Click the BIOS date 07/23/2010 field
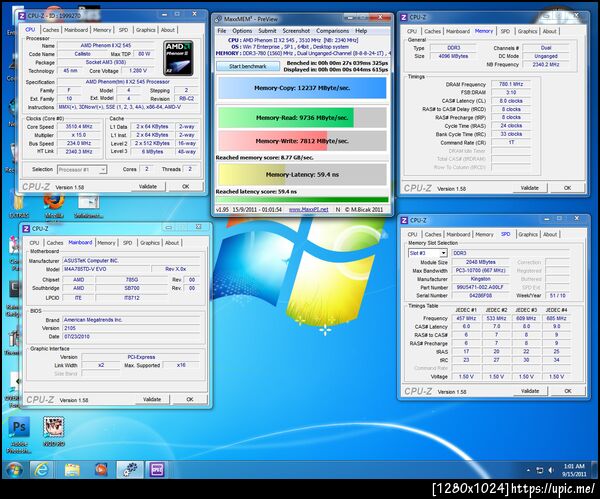This screenshot has width=600, height=499. point(131,336)
